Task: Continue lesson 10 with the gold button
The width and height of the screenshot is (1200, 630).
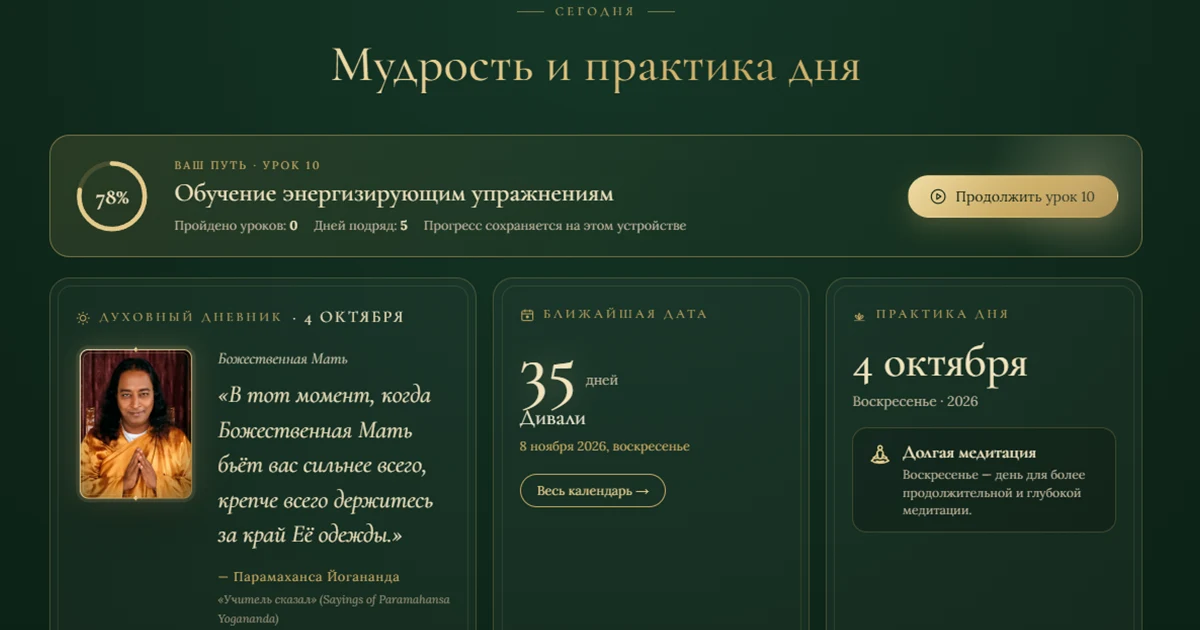Action: (x=1013, y=197)
